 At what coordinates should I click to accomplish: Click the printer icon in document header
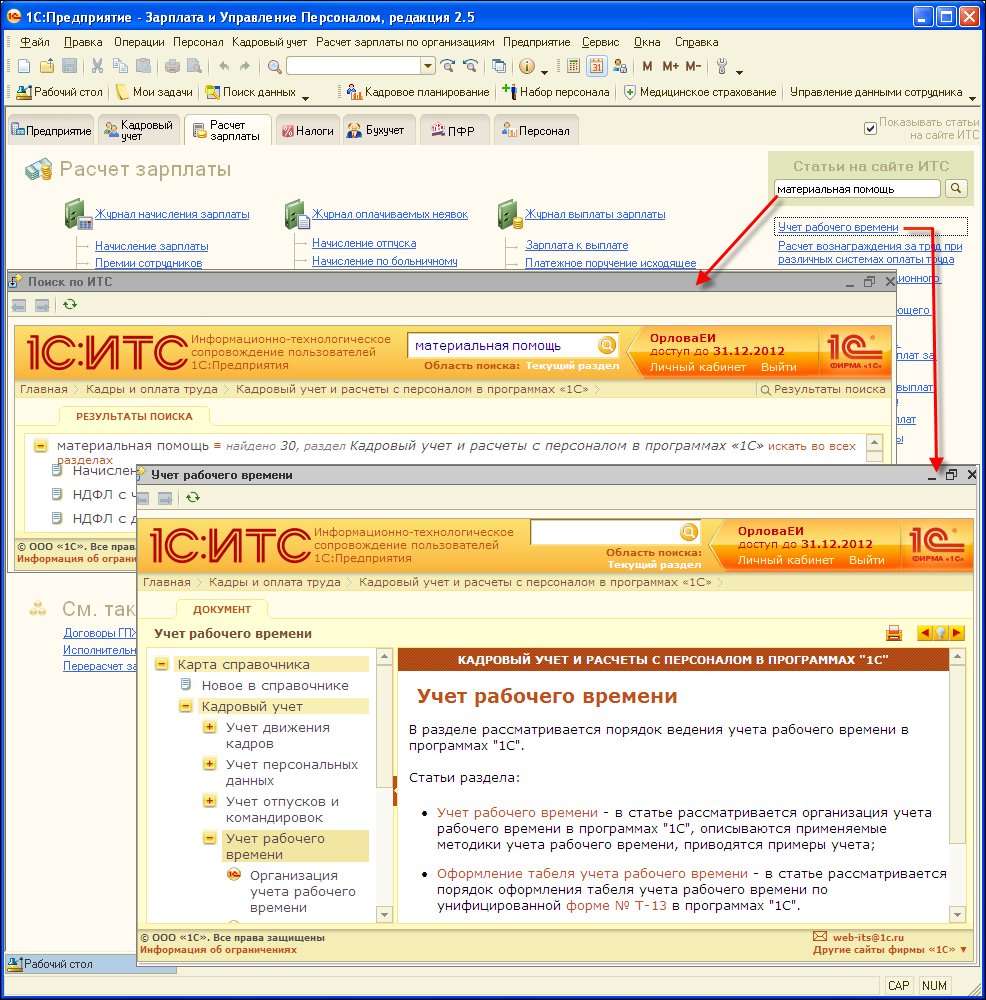(894, 633)
